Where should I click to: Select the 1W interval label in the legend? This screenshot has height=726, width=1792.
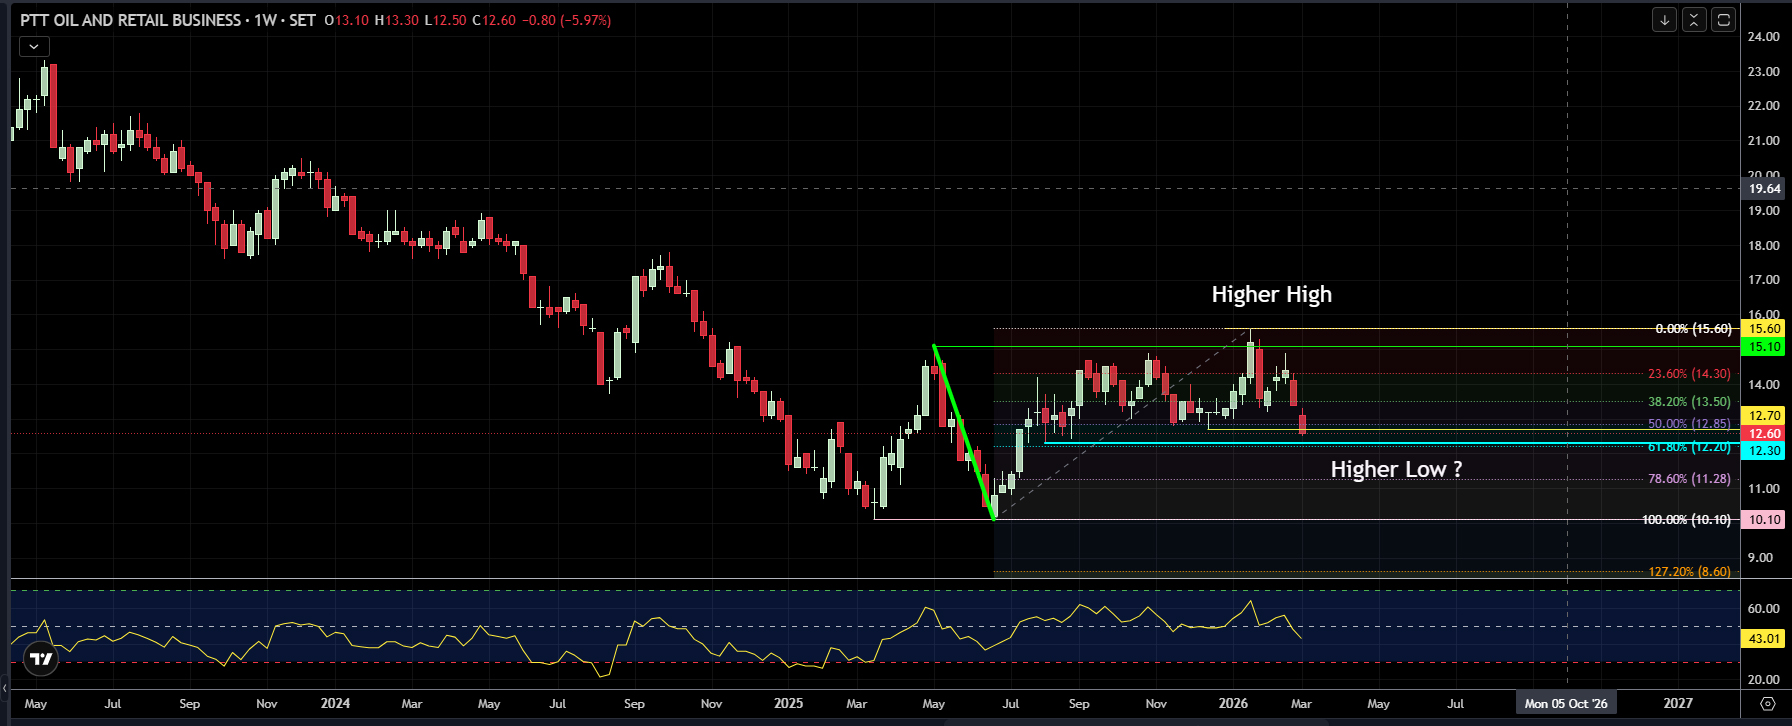click(x=265, y=20)
